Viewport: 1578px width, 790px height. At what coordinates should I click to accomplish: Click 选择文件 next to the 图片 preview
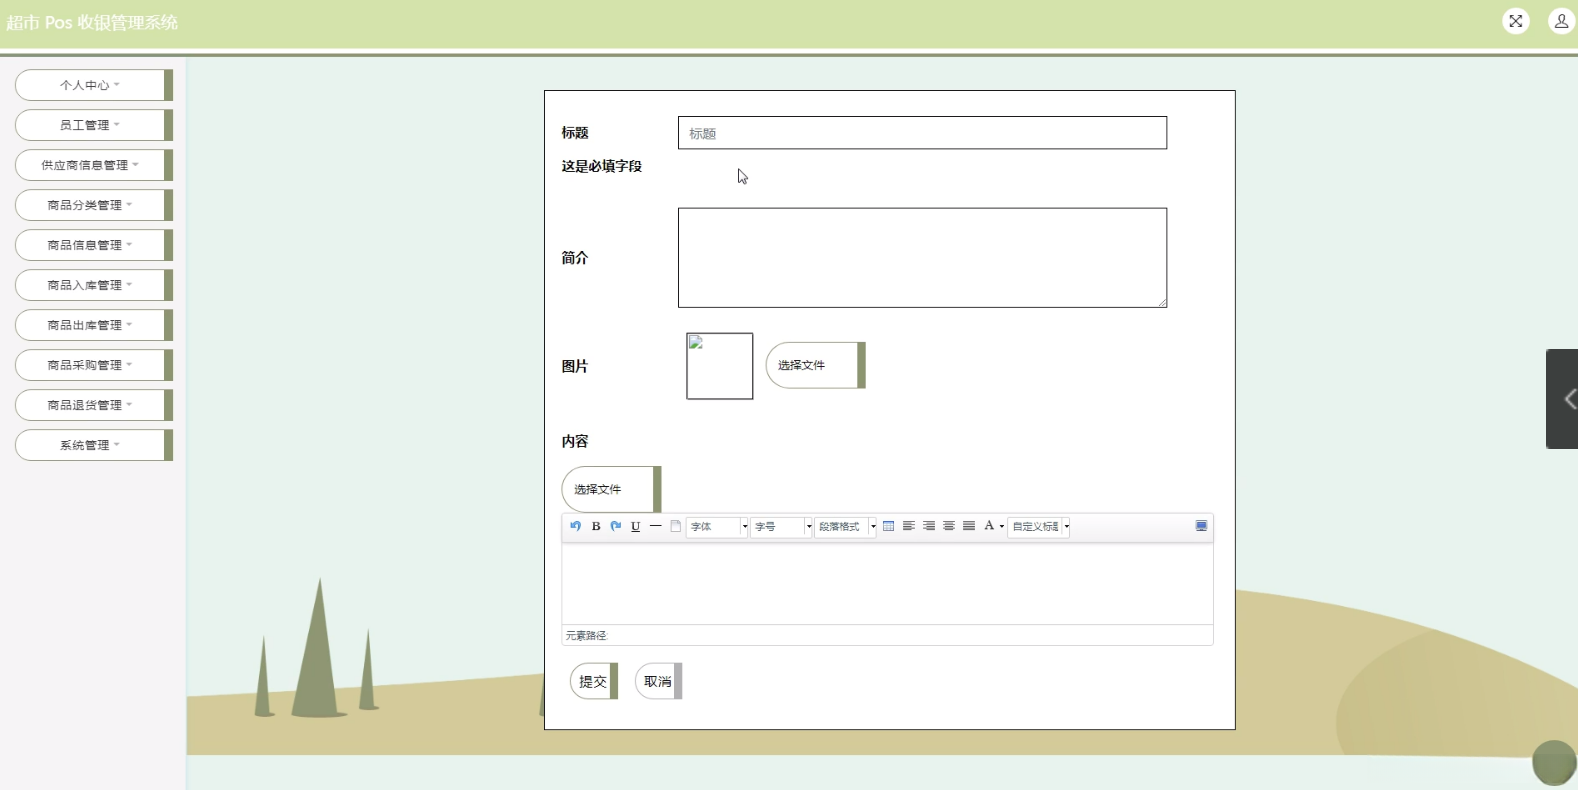click(x=815, y=365)
